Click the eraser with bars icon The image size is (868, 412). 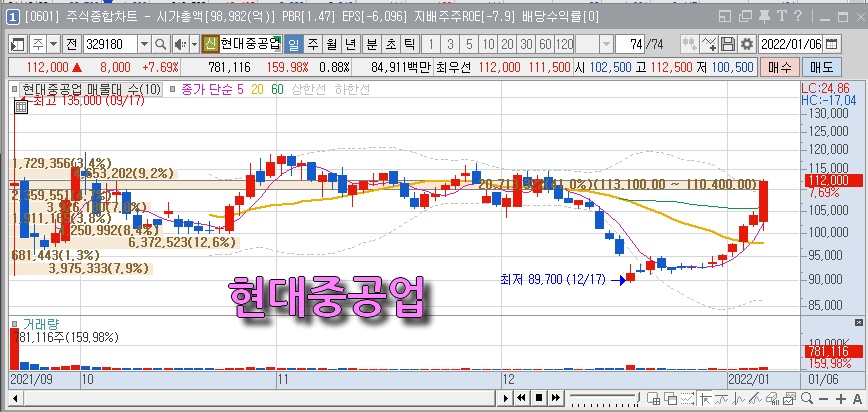[772, 398]
